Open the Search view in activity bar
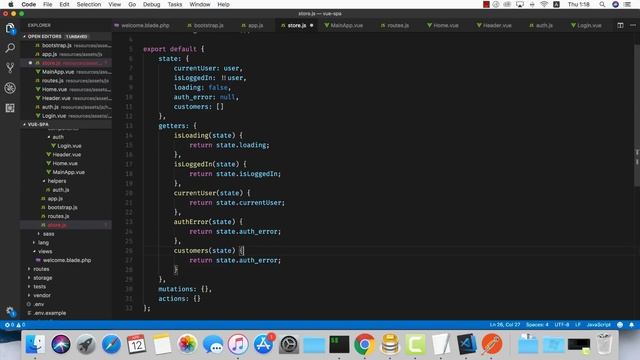Image resolution: width=640 pixels, height=360 pixels. (10, 48)
